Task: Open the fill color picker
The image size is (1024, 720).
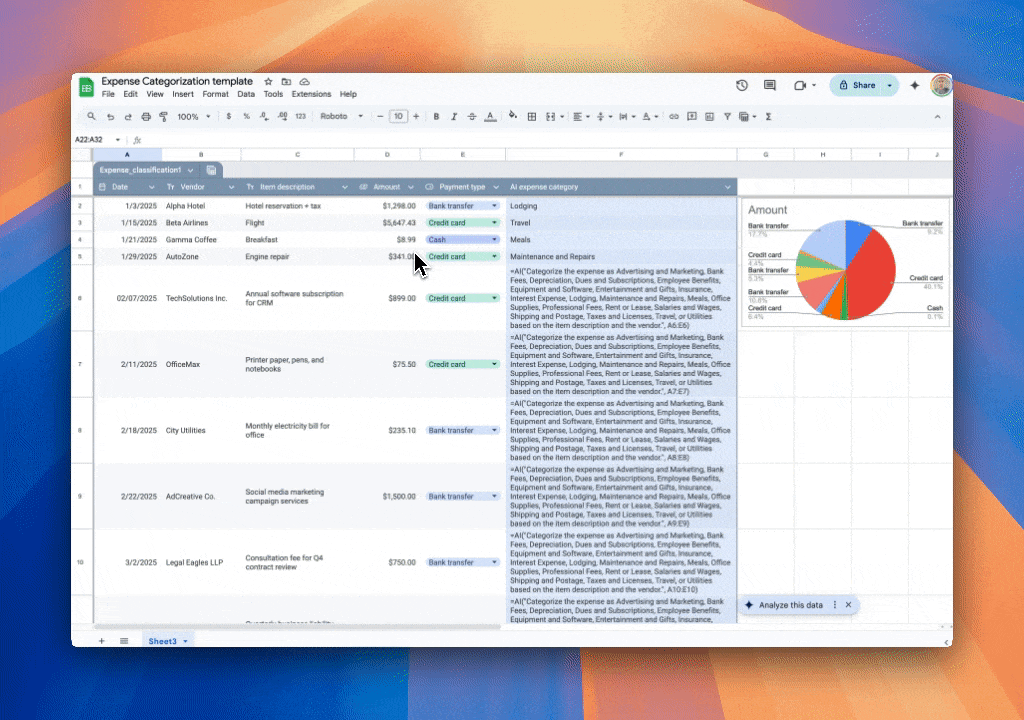Action: pos(513,117)
